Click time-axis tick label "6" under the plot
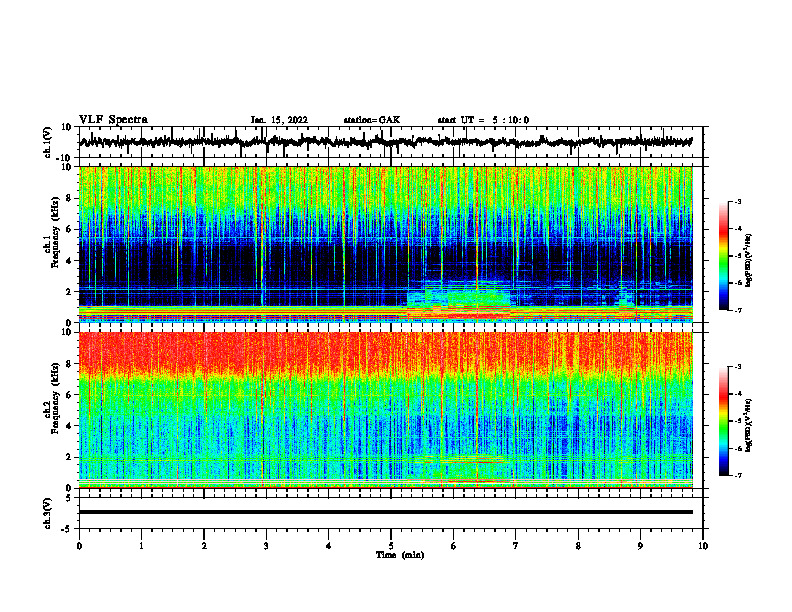This screenshot has height=612, width=792. coord(454,546)
